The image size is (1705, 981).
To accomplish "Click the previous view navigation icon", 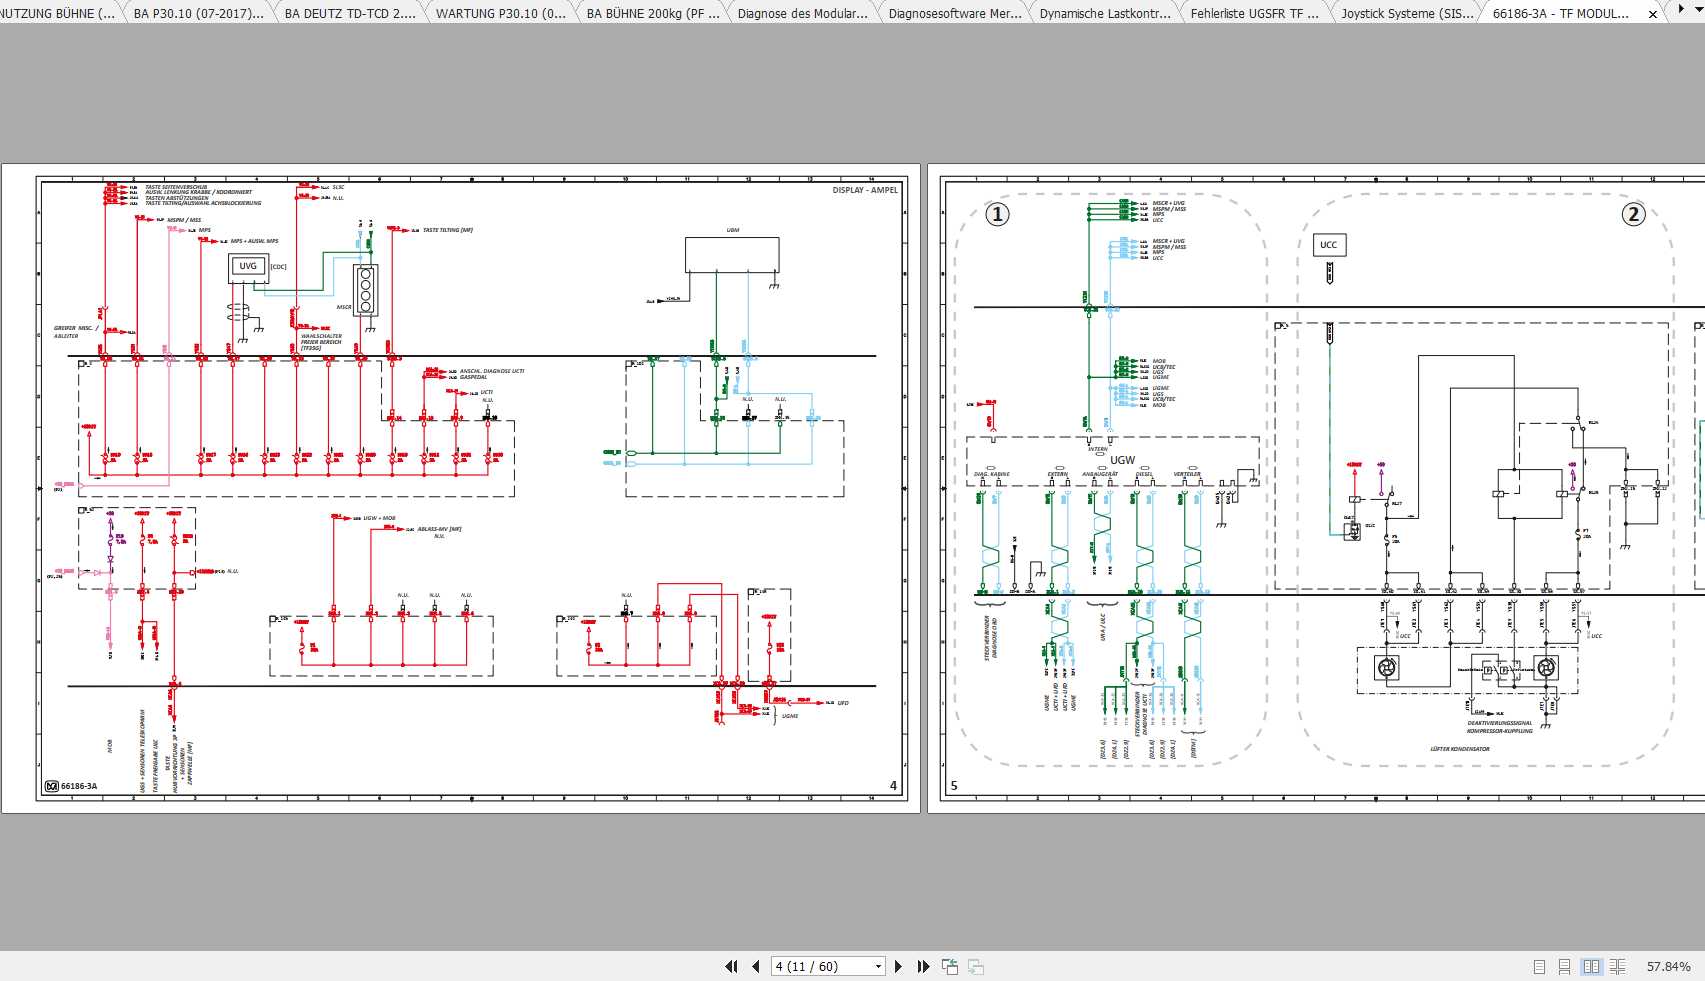I will click(950, 966).
